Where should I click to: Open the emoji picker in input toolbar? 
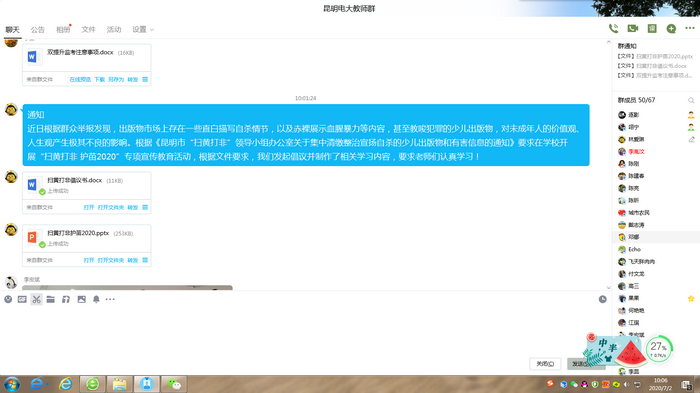8,299
